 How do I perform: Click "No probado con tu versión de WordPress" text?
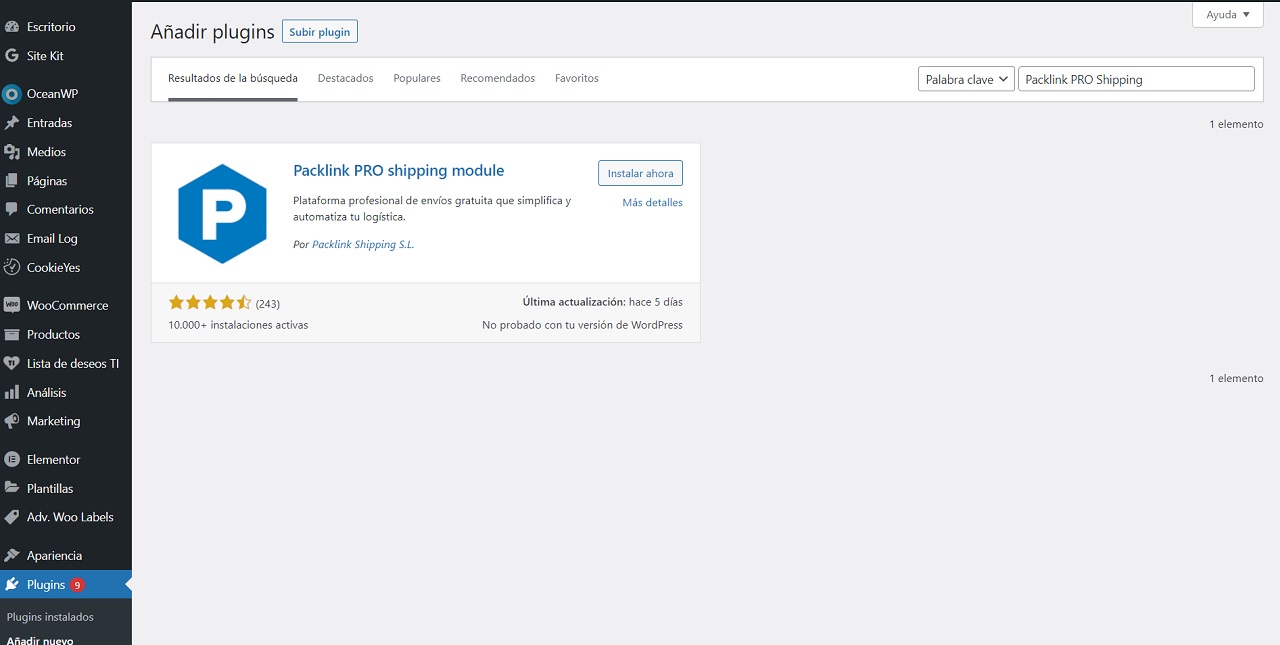coord(583,325)
